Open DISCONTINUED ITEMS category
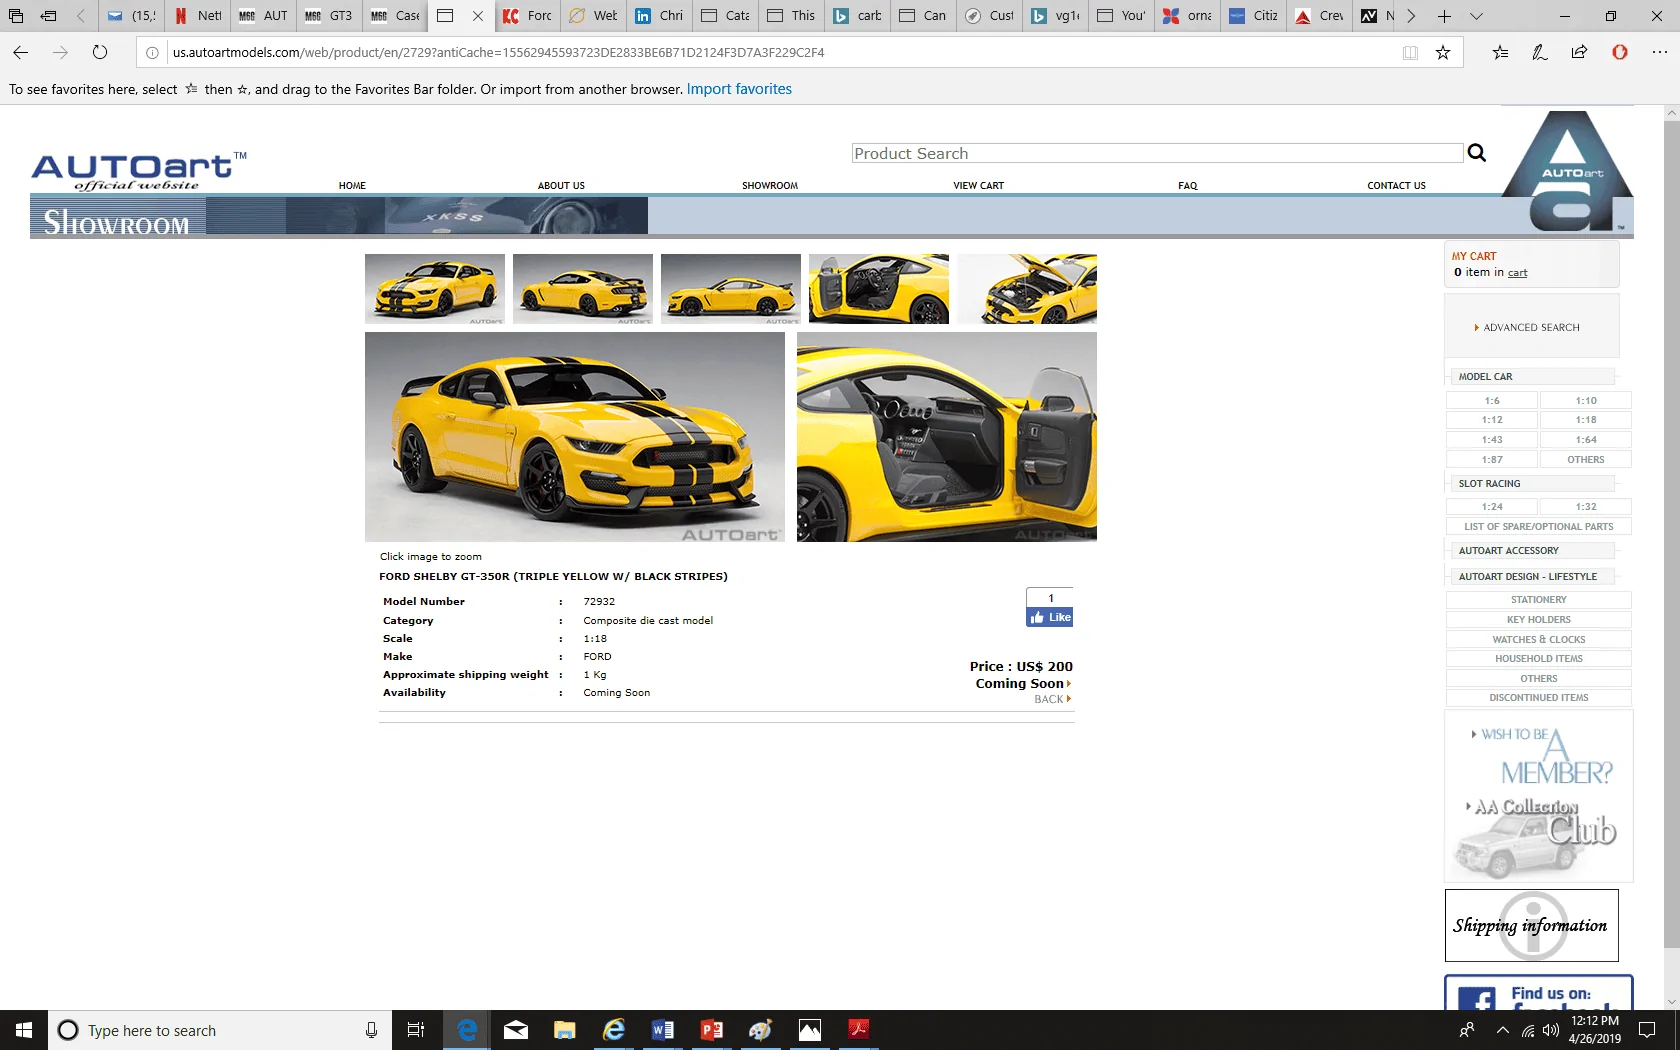1680x1050 pixels. pyautogui.click(x=1538, y=698)
